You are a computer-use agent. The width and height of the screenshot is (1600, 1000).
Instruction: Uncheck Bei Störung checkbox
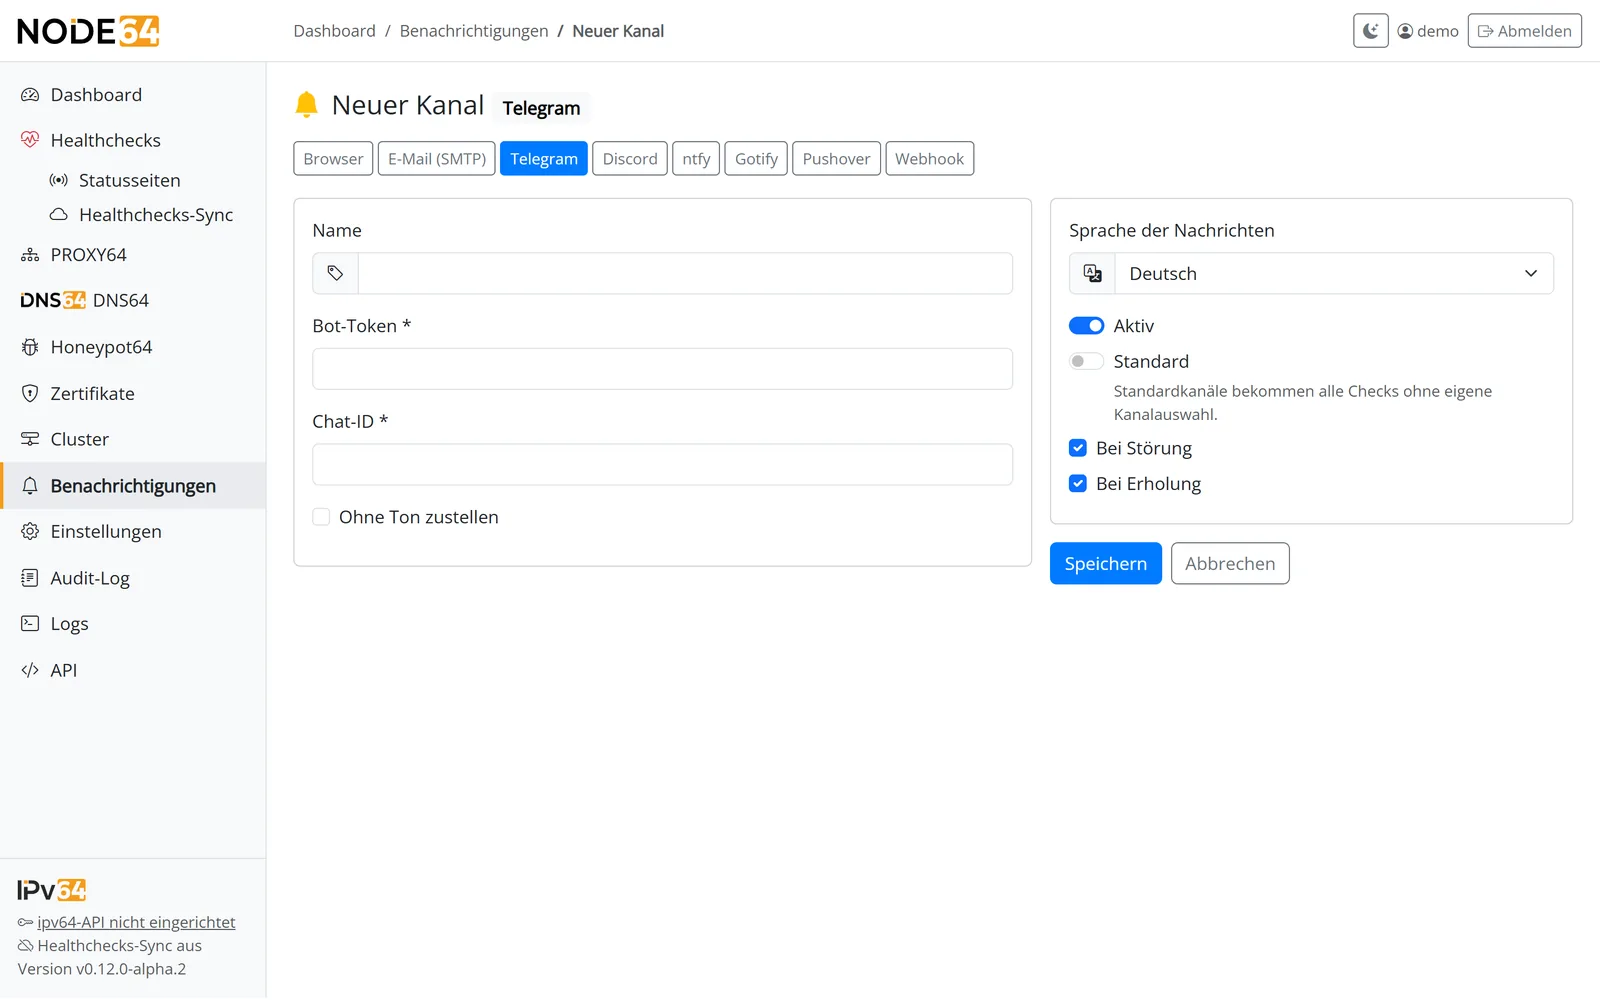pyautogui.click(x=1078, y=448)
